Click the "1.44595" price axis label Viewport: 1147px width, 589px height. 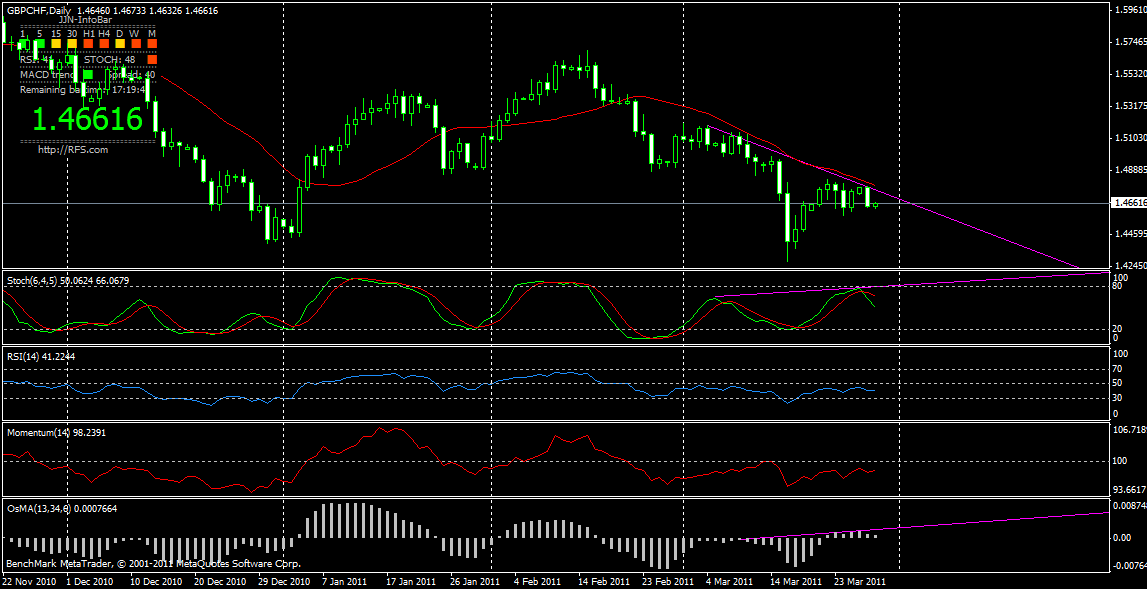point(1129,234)
